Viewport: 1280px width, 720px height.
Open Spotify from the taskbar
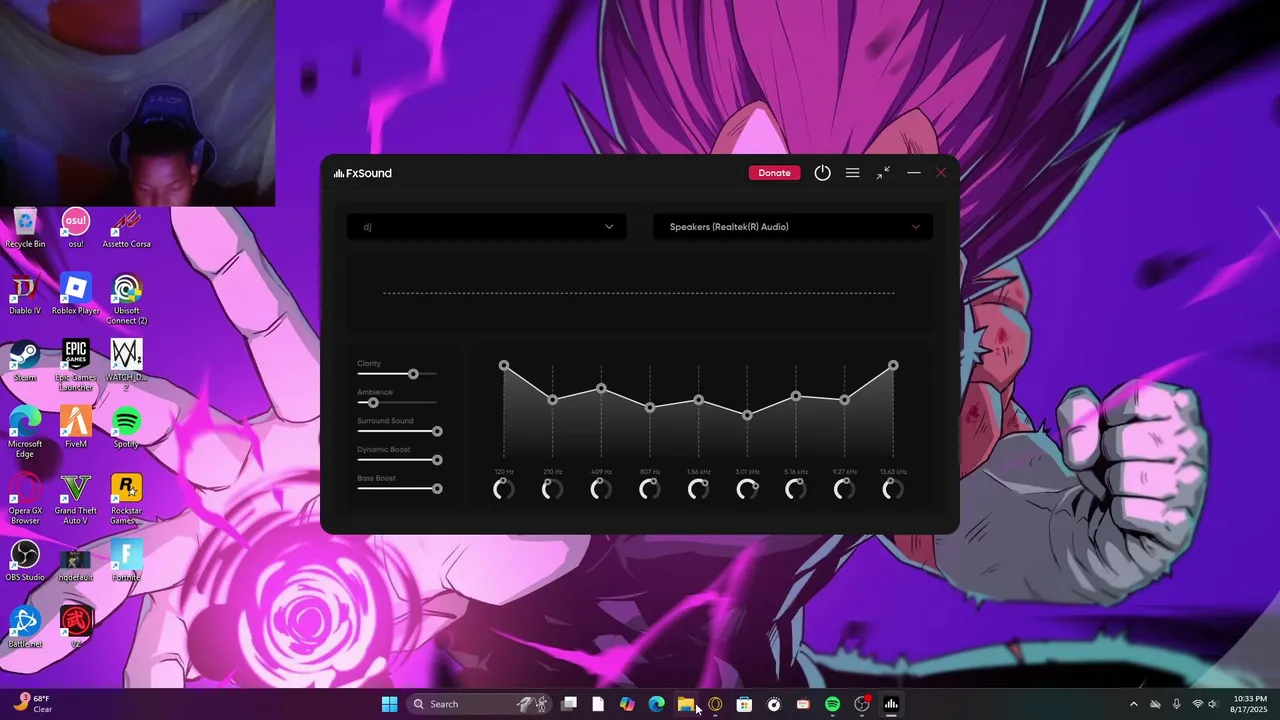(x=832, y=704)
